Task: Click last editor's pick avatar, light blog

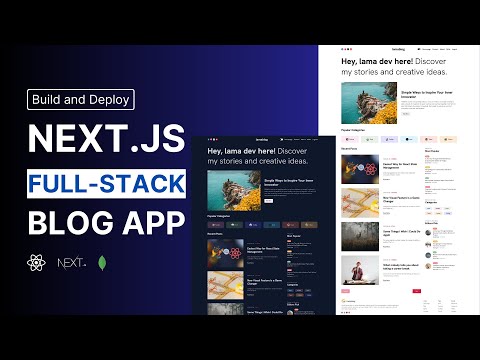Action: [428, 266]
